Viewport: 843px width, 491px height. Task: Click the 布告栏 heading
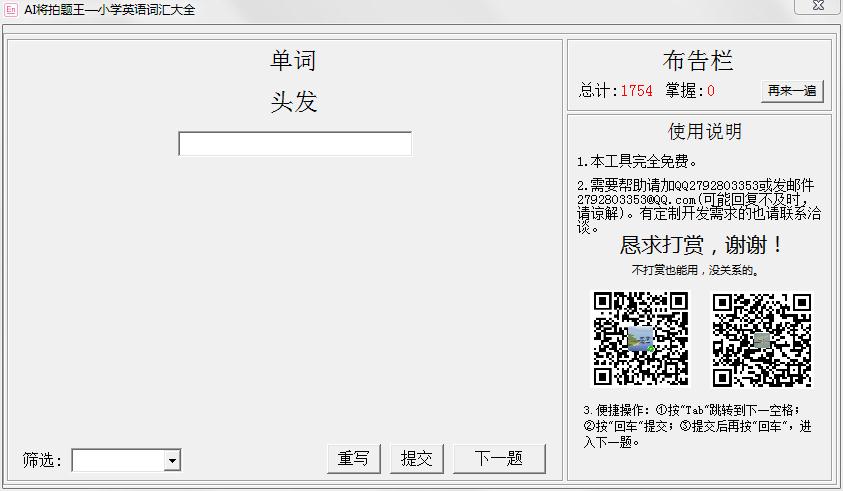pyautogui.click(x=698, y=60)
